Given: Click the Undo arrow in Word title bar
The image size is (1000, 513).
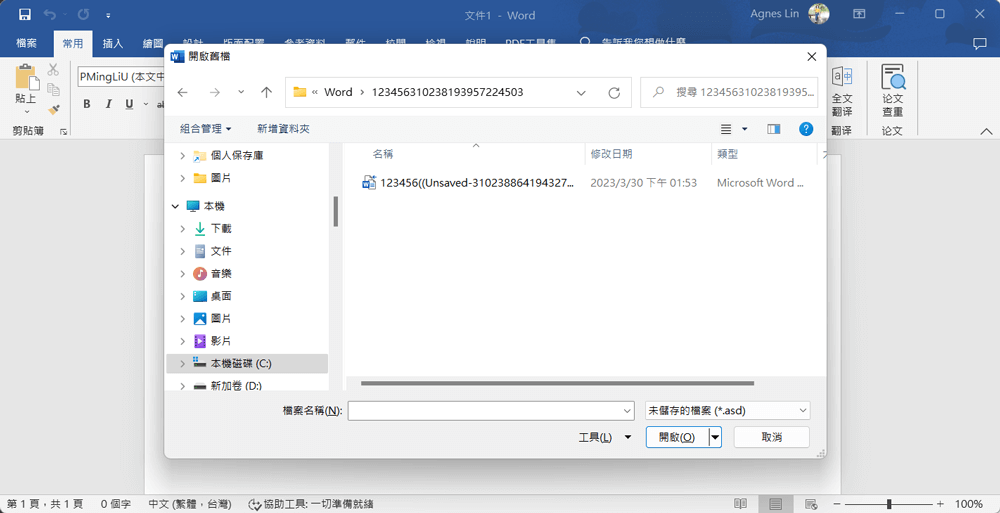Looking at the screenshot, I should (x=52, y=14).
